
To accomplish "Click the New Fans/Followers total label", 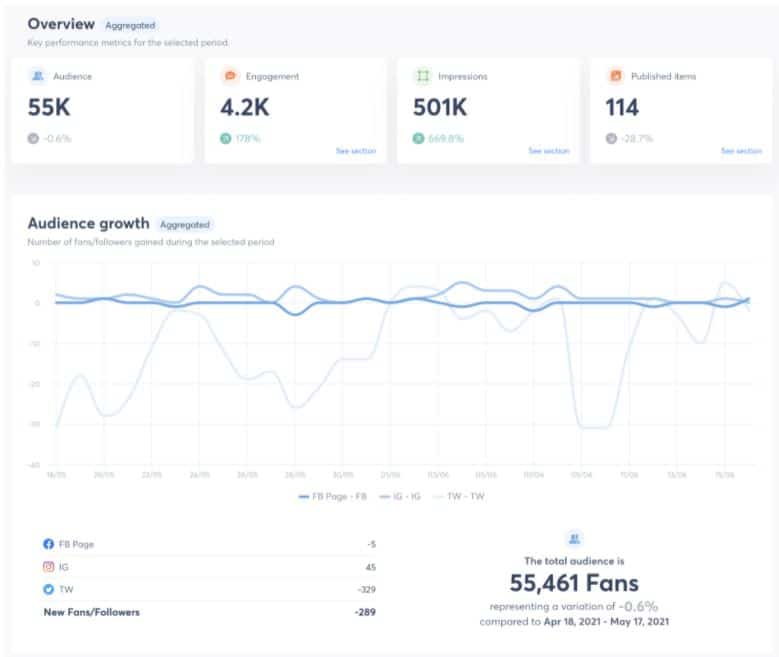I will point(91,612).
